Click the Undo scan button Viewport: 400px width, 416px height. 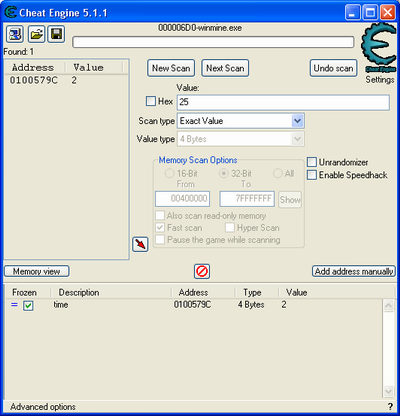pyautogui.click(x=333, y=68)
